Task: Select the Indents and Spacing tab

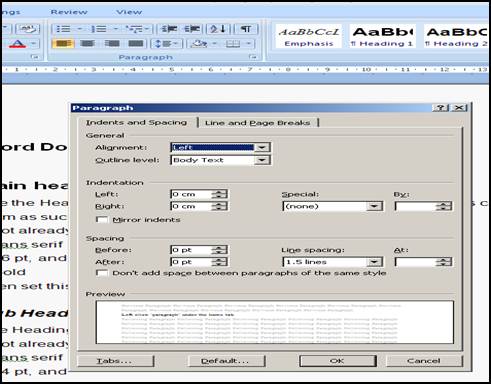Action: tap(136, 122)
